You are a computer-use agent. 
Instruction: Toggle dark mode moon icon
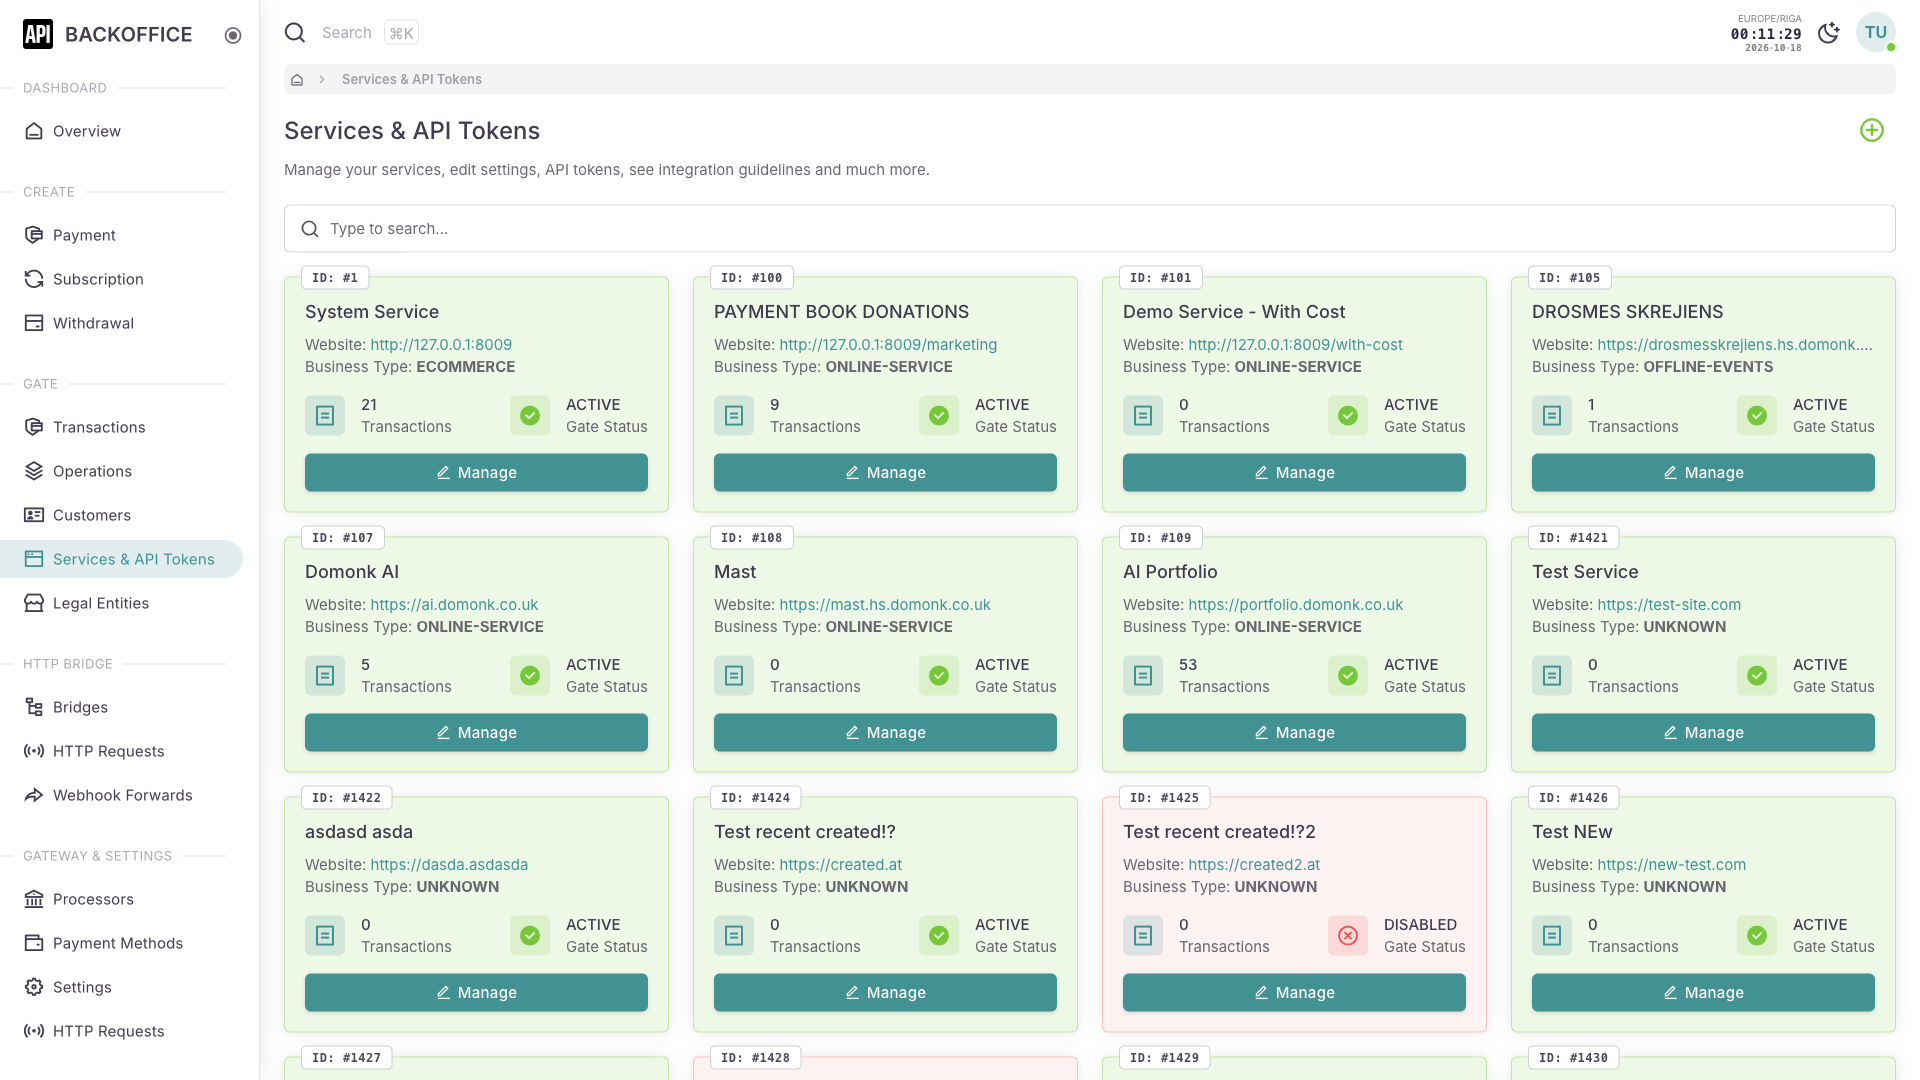(1828, 33)
